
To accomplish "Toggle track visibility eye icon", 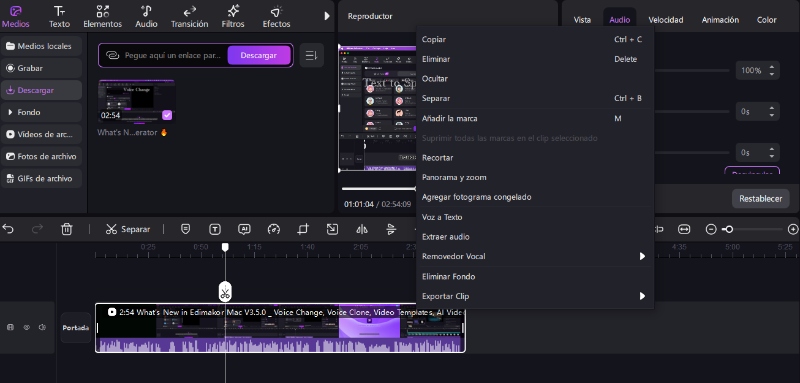I will [27, 327].
